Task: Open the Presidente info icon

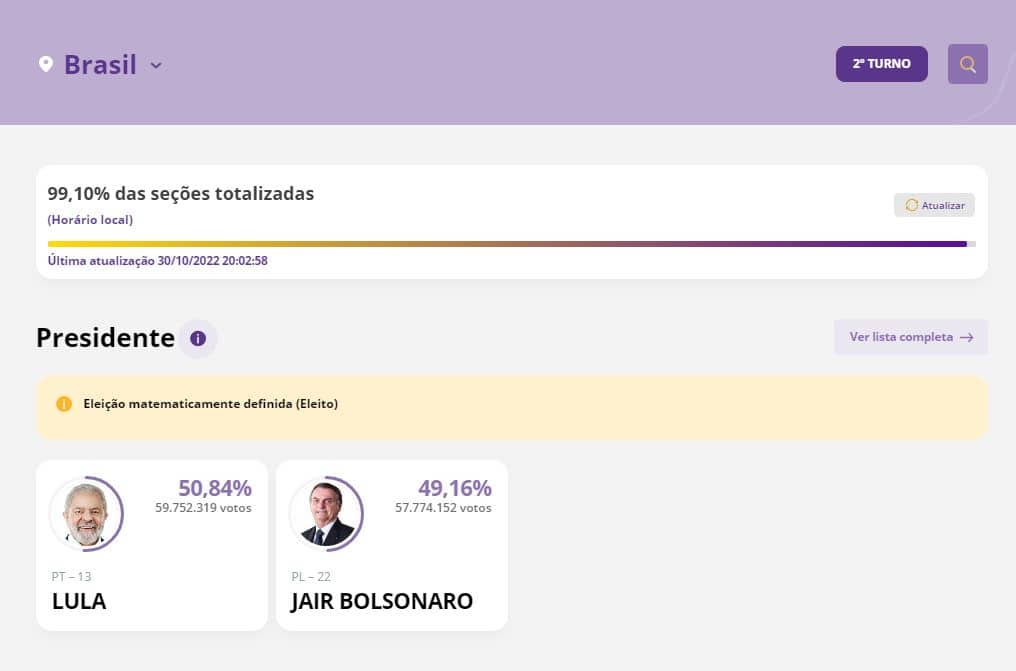Action: pos(198,338)
